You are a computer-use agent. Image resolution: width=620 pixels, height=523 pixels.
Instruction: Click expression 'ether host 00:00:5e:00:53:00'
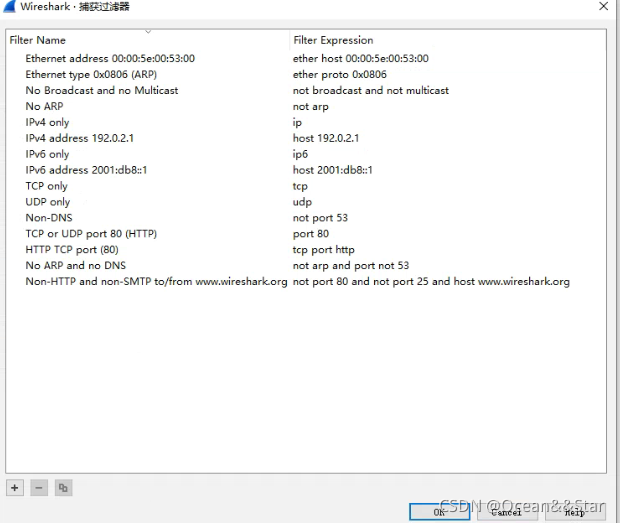point(361,59)
